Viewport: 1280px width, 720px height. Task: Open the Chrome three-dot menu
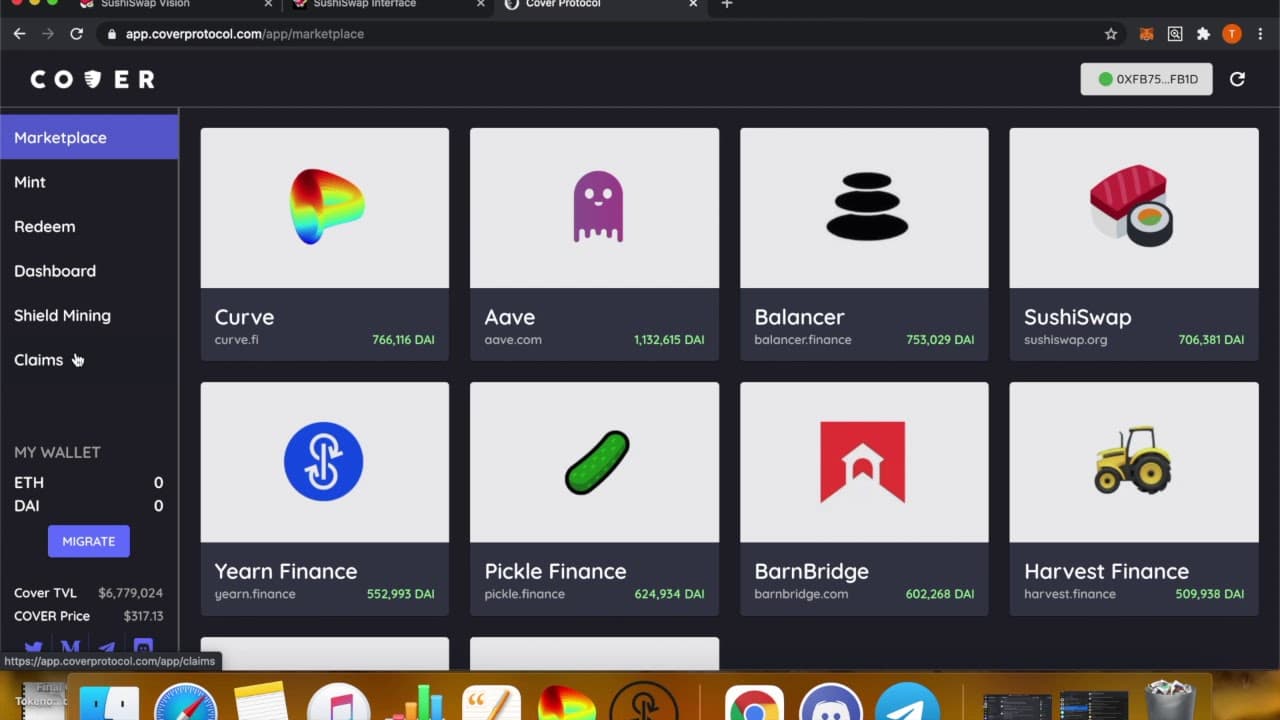(1260, 34)
